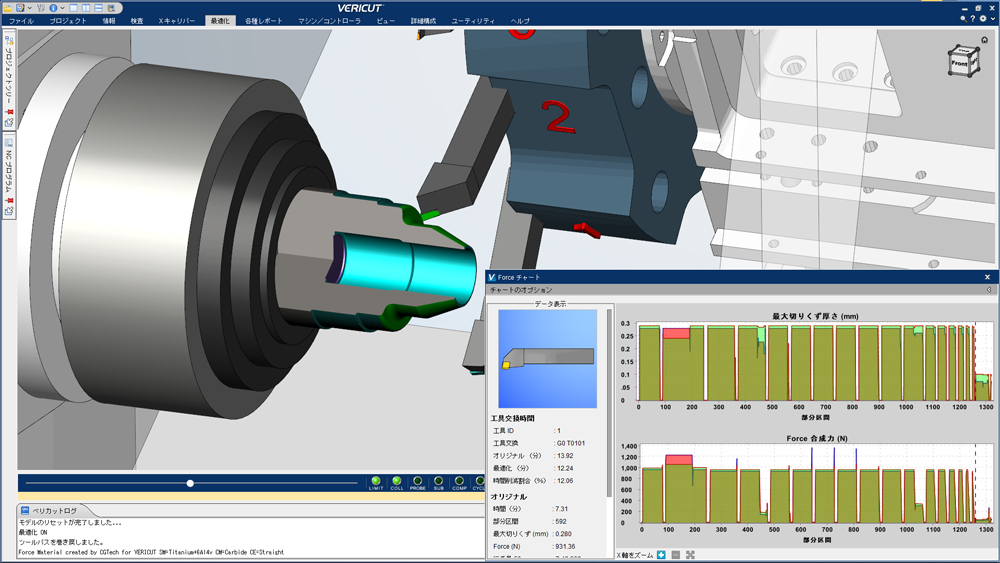
Task: Click the blue info icon
Action: (x=53, y=8)
